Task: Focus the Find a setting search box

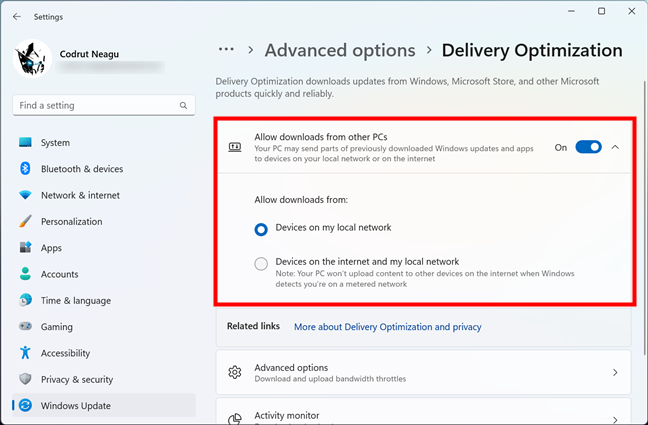Action: pyautogui.click(x=104, y=105)
